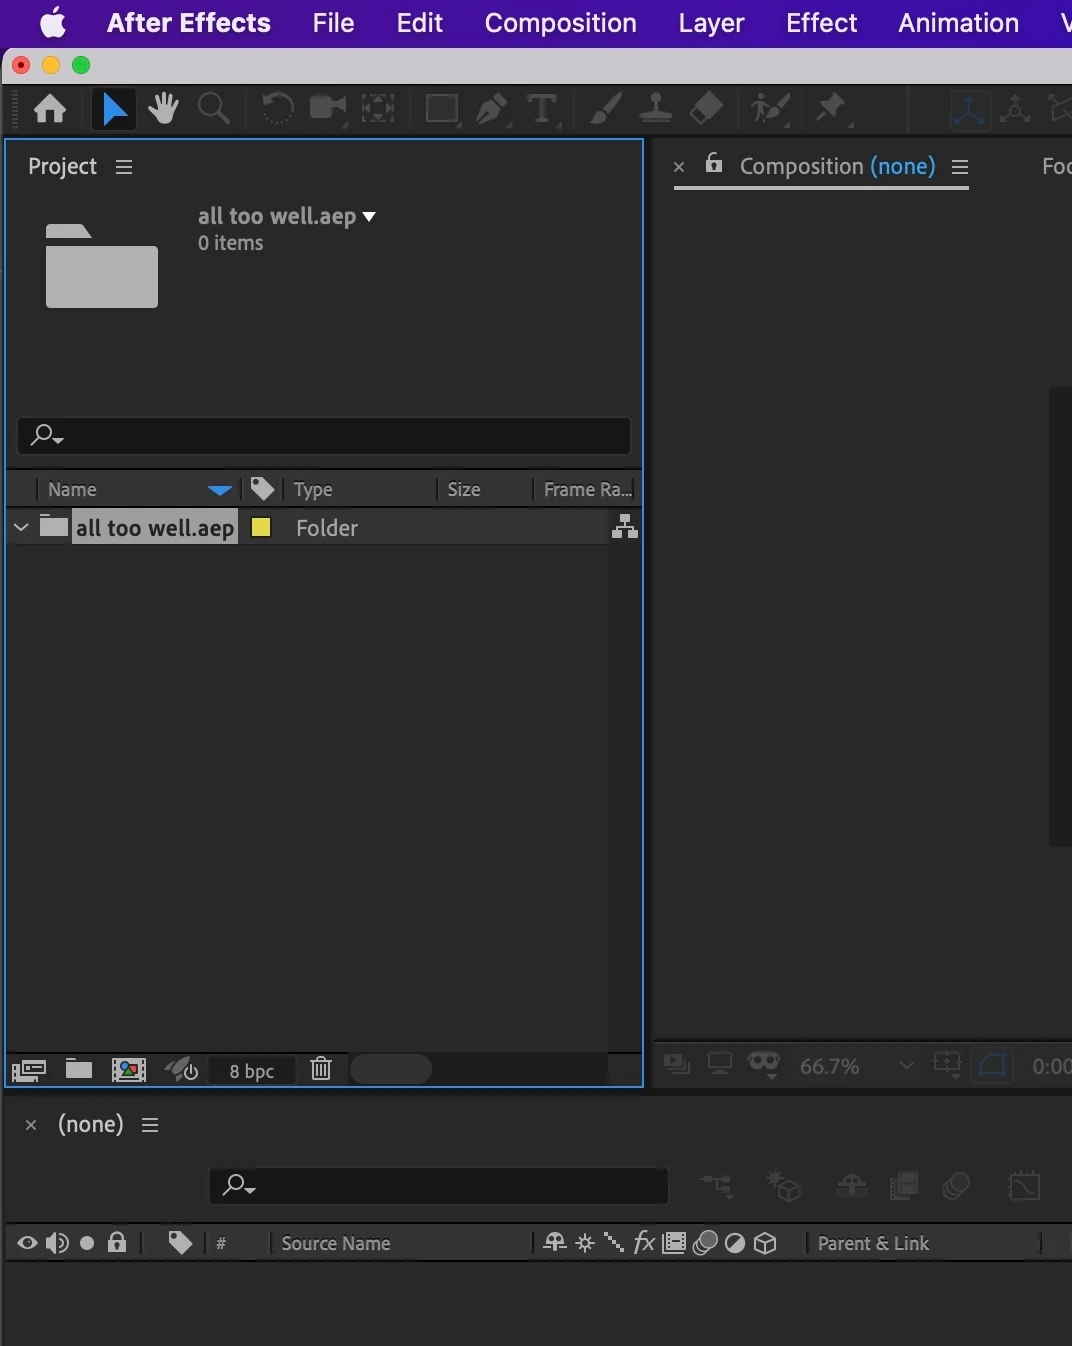Open the timeline search filter dropdown
Image resolution: width=1072 pixels, height=1346 pixels.
239,1186
